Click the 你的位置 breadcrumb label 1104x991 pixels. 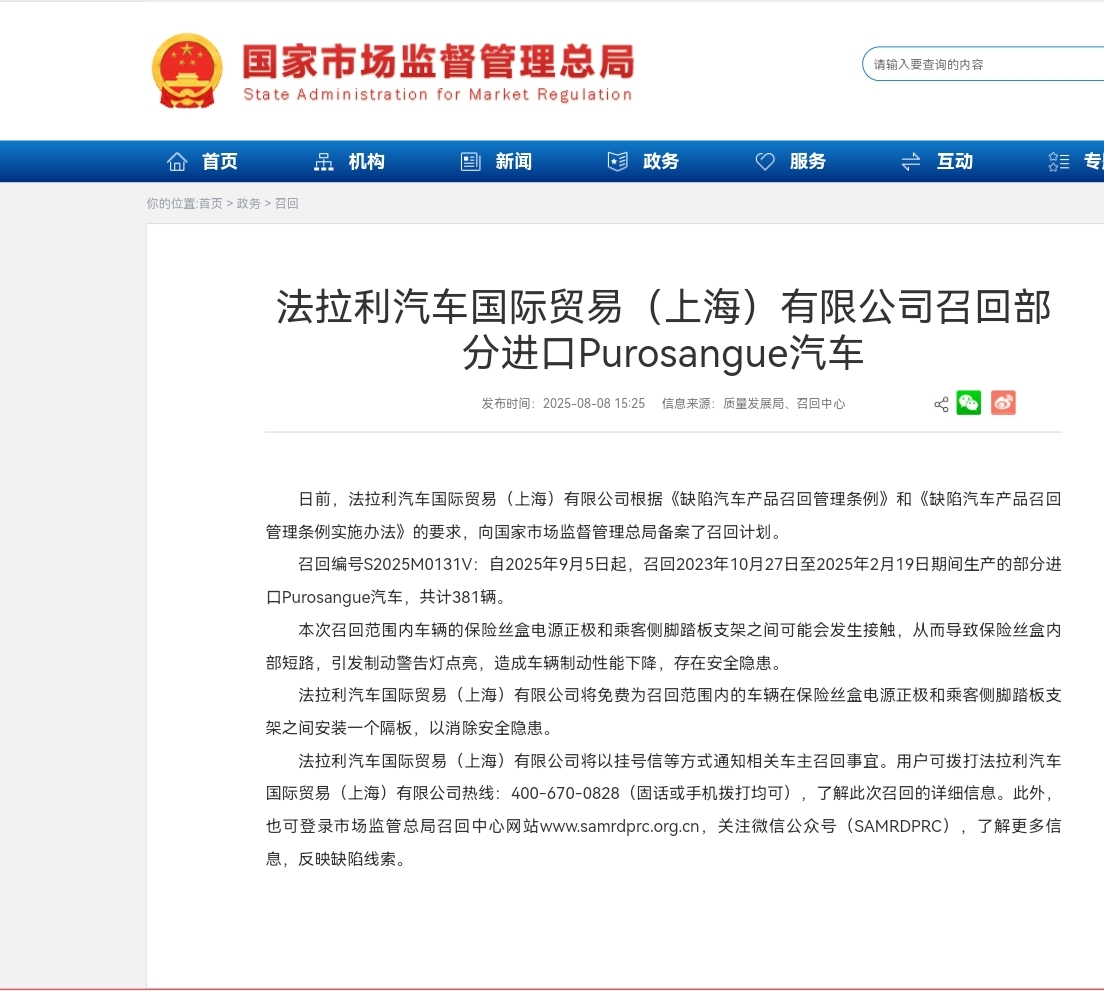(x=170, y=203)
